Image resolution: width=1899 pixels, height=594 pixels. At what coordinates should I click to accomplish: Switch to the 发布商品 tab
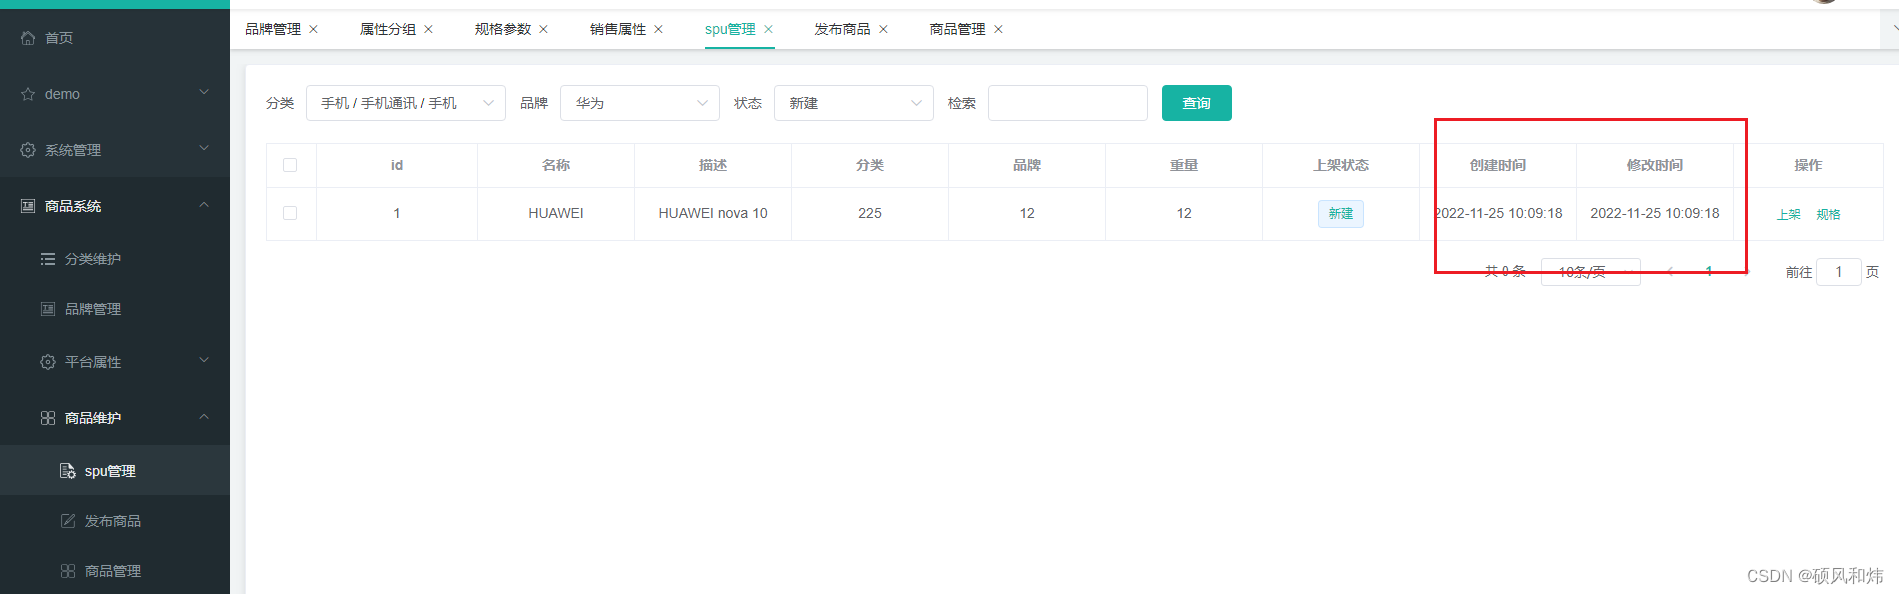[x=842, y=29]
